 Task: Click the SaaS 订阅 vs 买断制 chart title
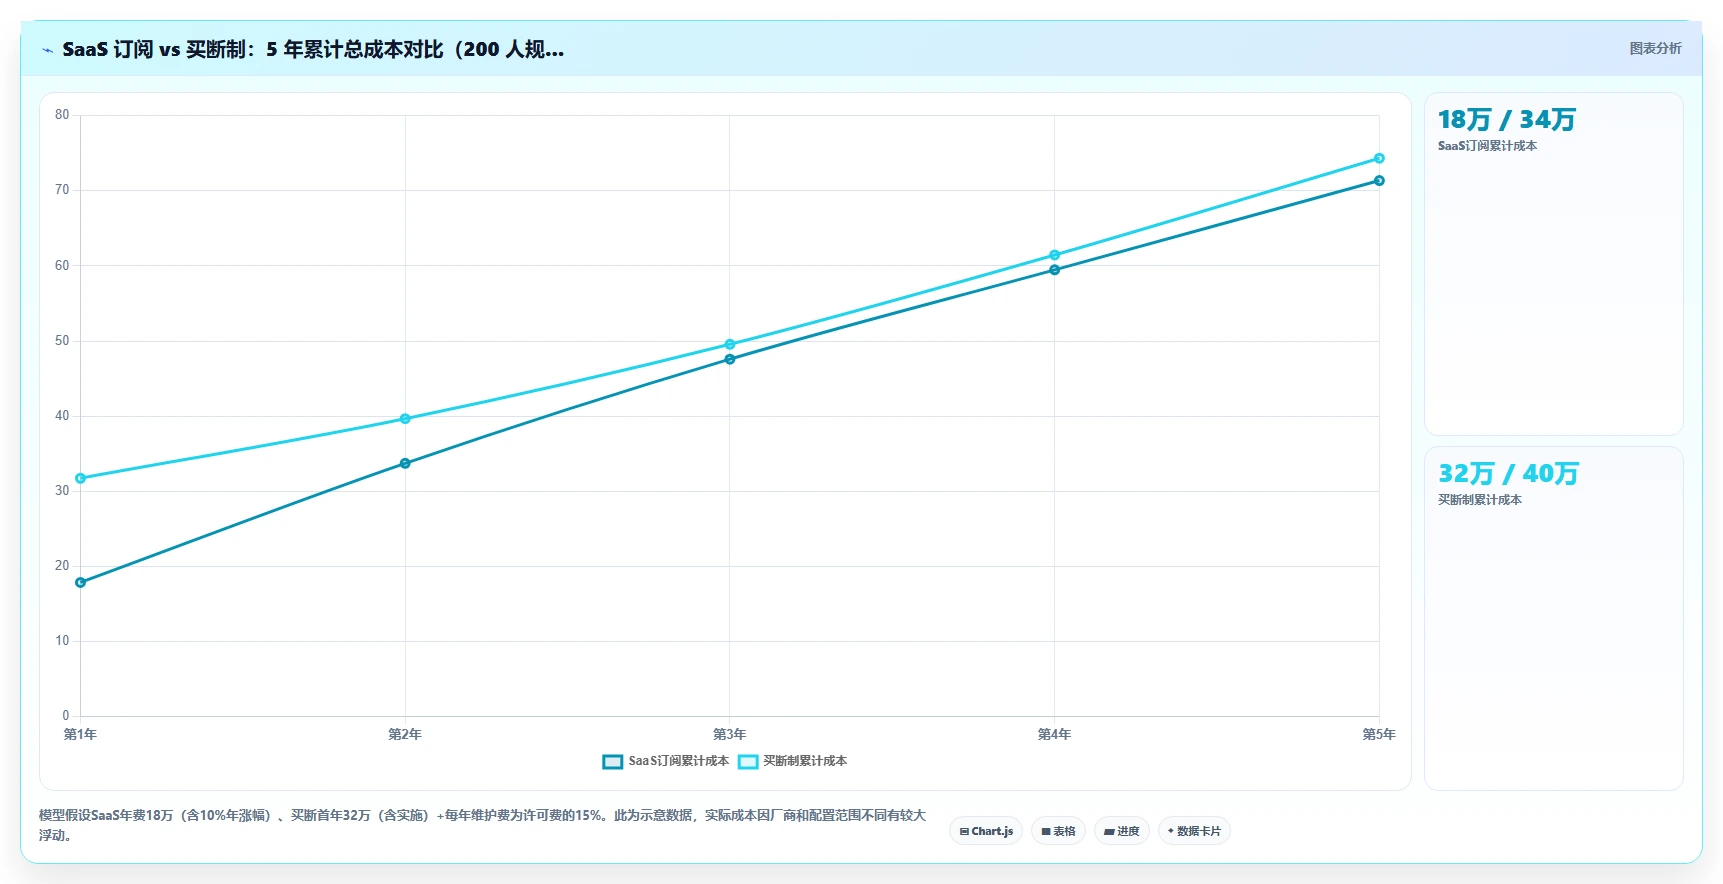313,49
